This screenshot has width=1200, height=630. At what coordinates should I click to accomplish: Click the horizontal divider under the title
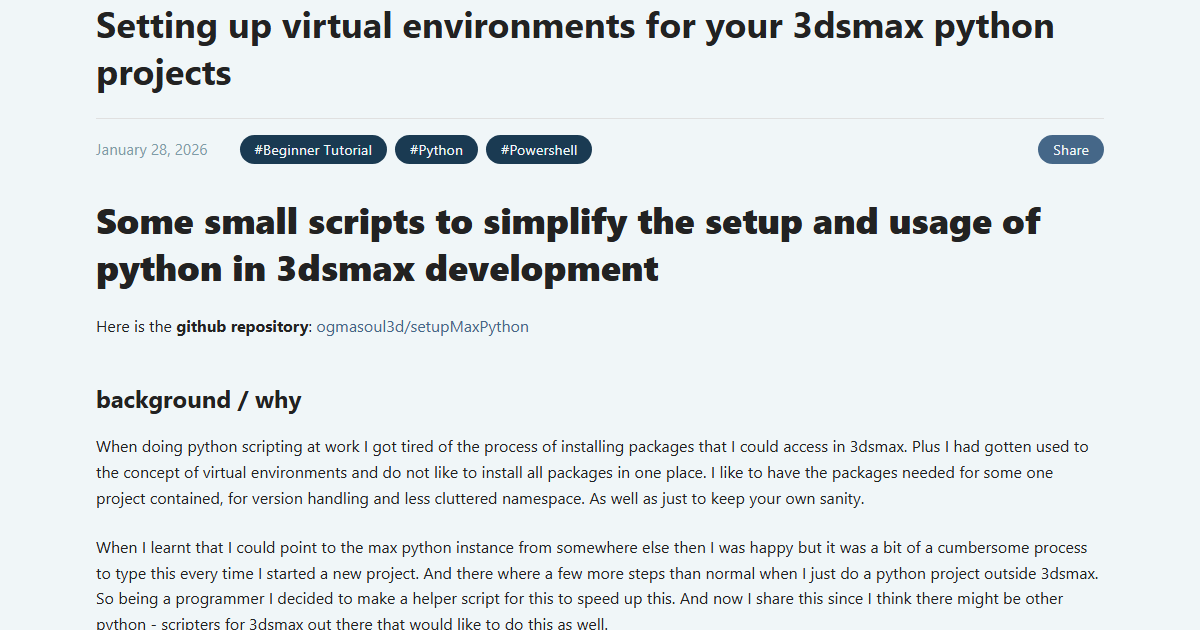click(x=600, y=116)
